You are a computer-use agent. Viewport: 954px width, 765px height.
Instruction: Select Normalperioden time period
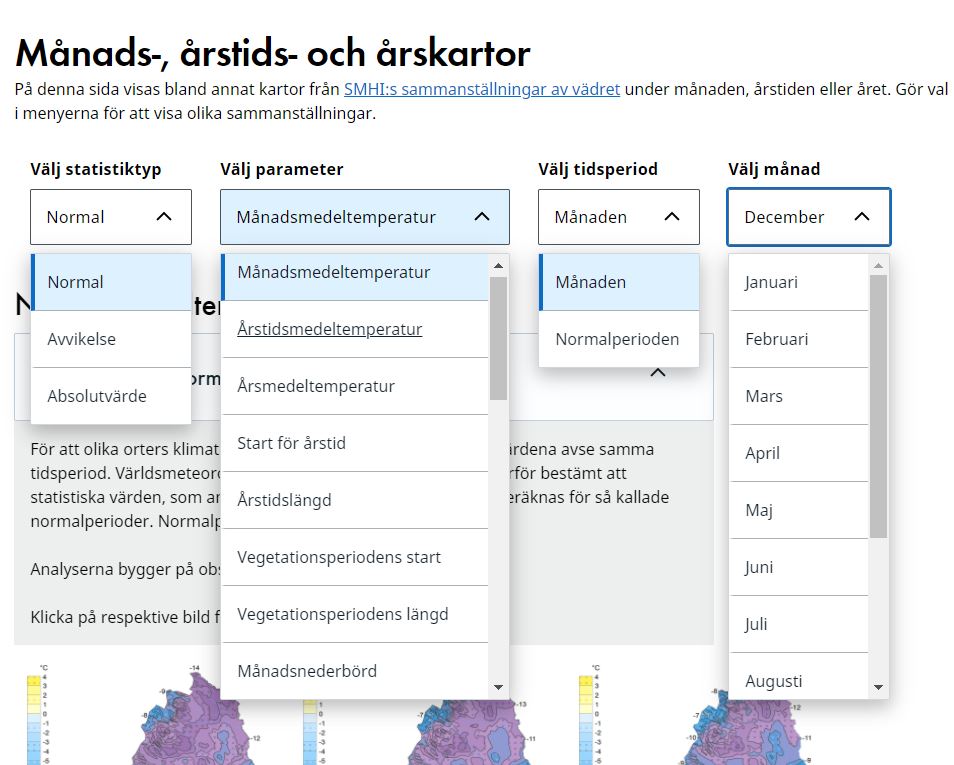point(617,339)
